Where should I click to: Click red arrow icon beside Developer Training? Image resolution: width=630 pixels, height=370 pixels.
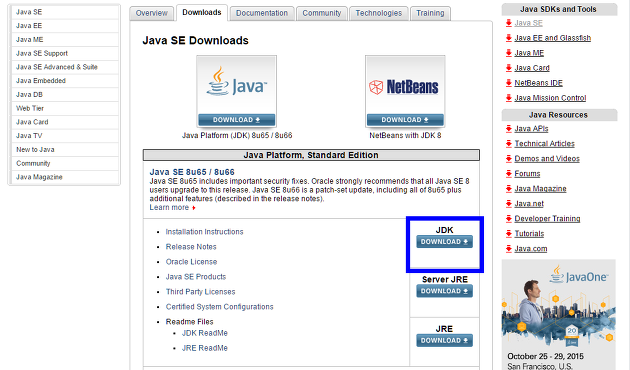[x=509, y=219]
